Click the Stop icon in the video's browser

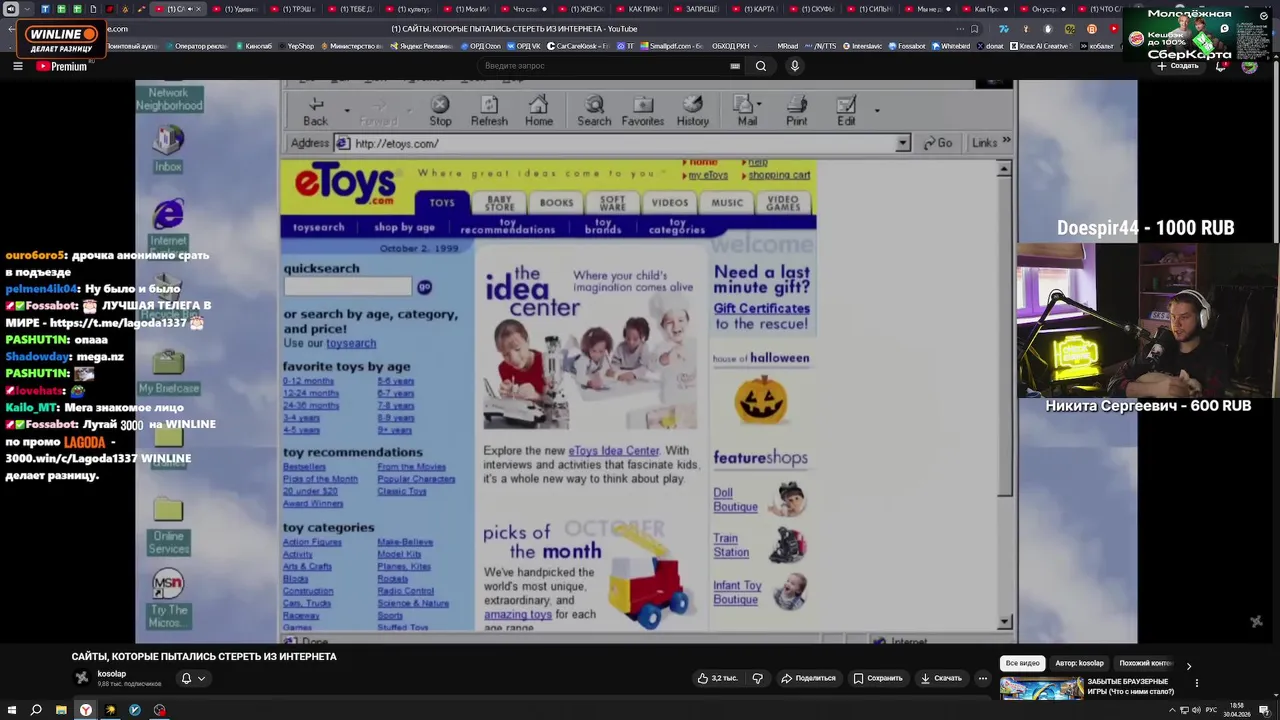(x=440, y=111)
